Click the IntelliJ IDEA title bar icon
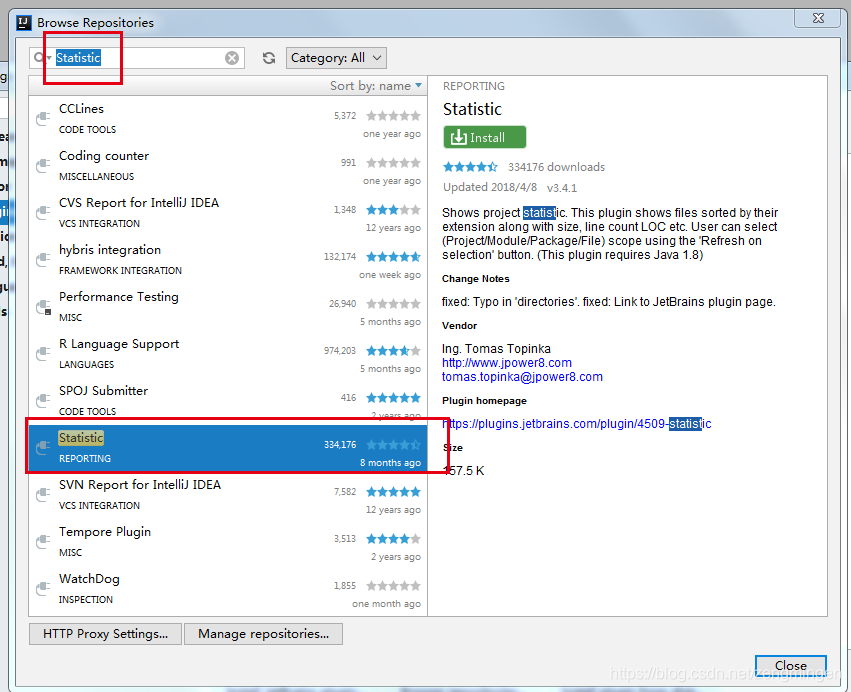This screenshot has height=692, width=851. (x=23, y=22)
